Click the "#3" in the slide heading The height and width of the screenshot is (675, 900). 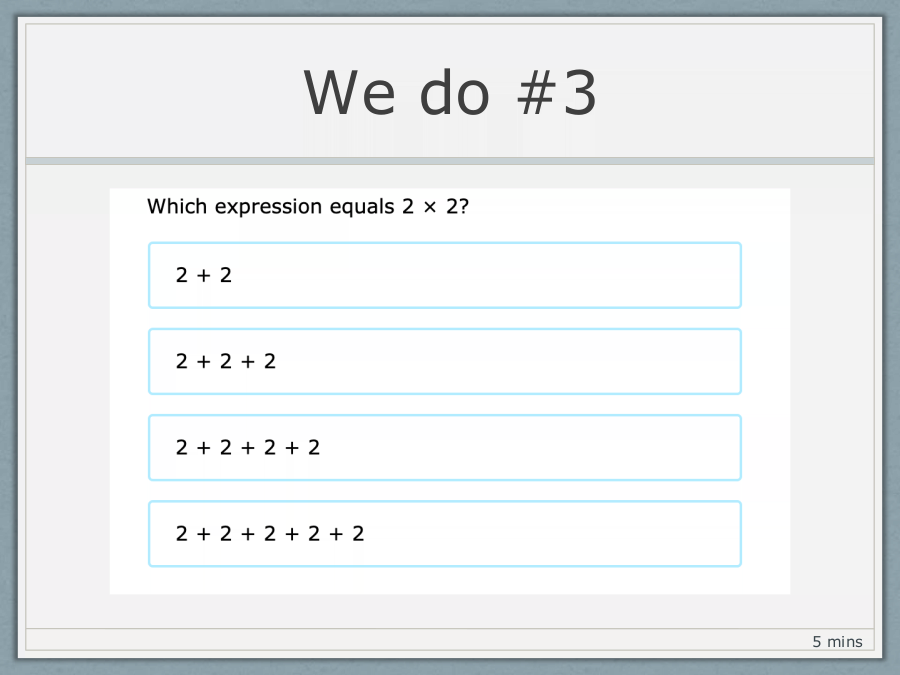557,92
